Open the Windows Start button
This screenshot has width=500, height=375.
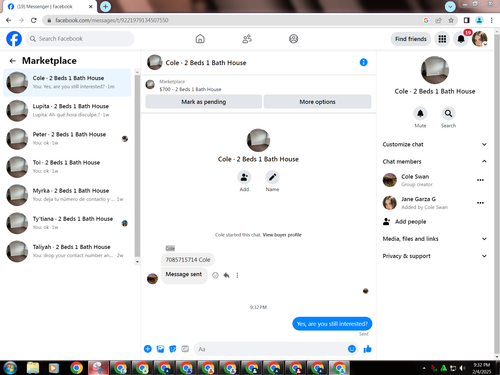[10, 368]
